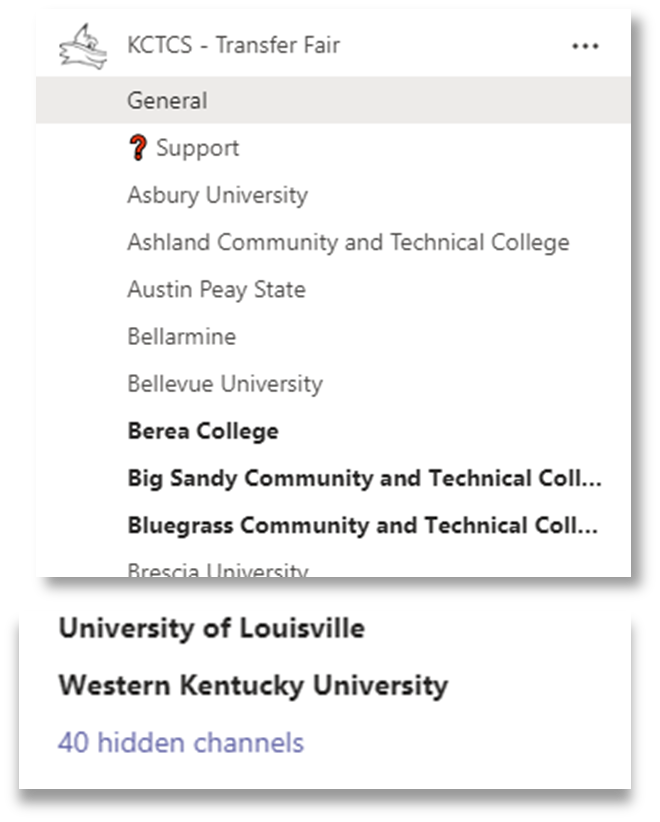The width and height of the screenshot is (660, 822).
Task: Open the Bellarmine channel
Action: tap(333, 337)
